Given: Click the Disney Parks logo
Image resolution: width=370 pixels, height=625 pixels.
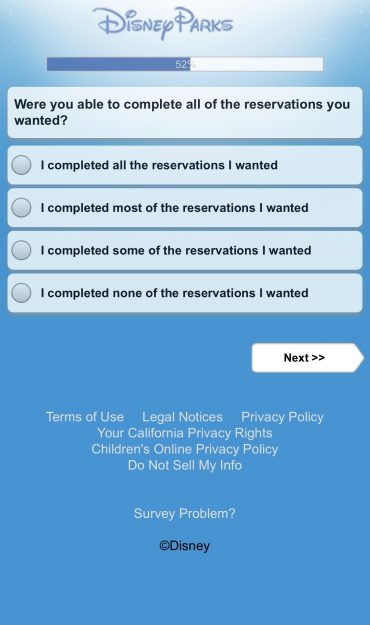Looking at the screenshot, I should [163, 23].
